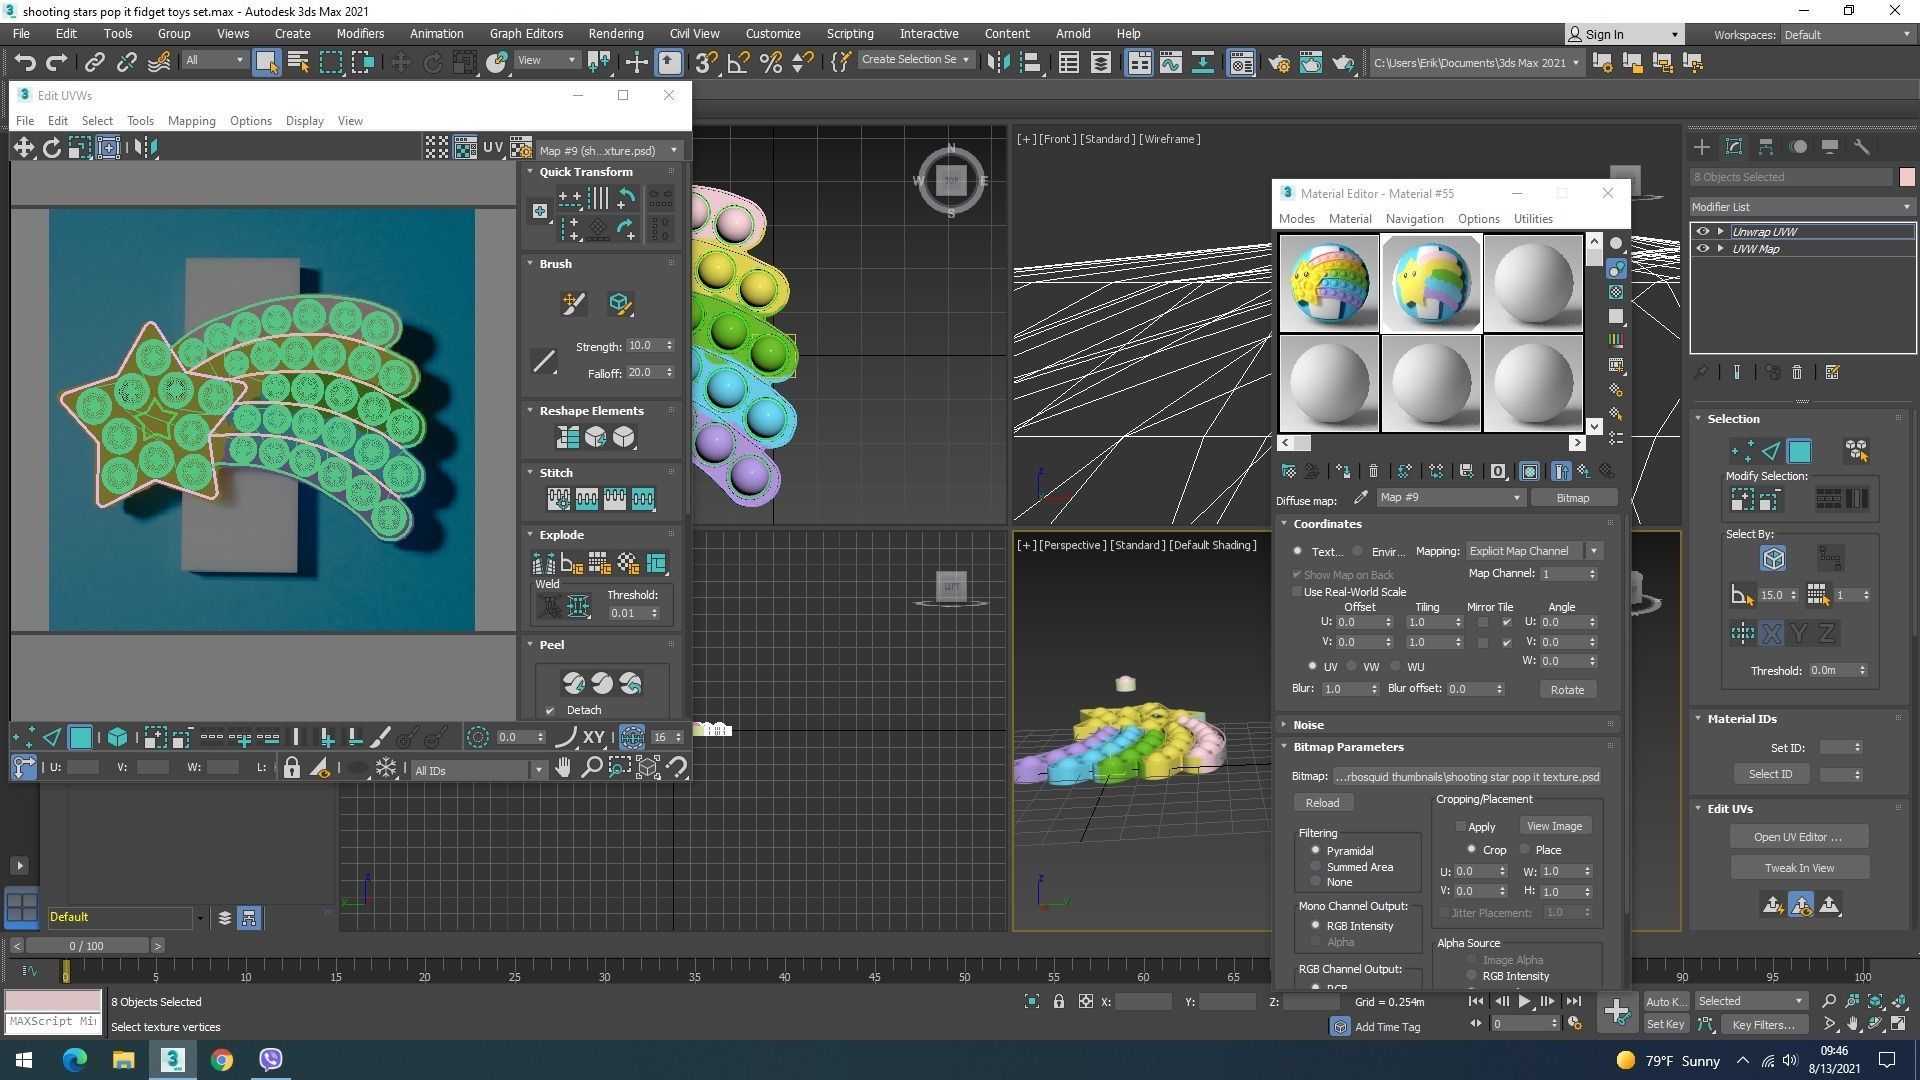Viewport: 1920px width, 1080px height.
Task: Click Mirror Selected Objects icon in main toolbar
Action: tap(997, 63)
